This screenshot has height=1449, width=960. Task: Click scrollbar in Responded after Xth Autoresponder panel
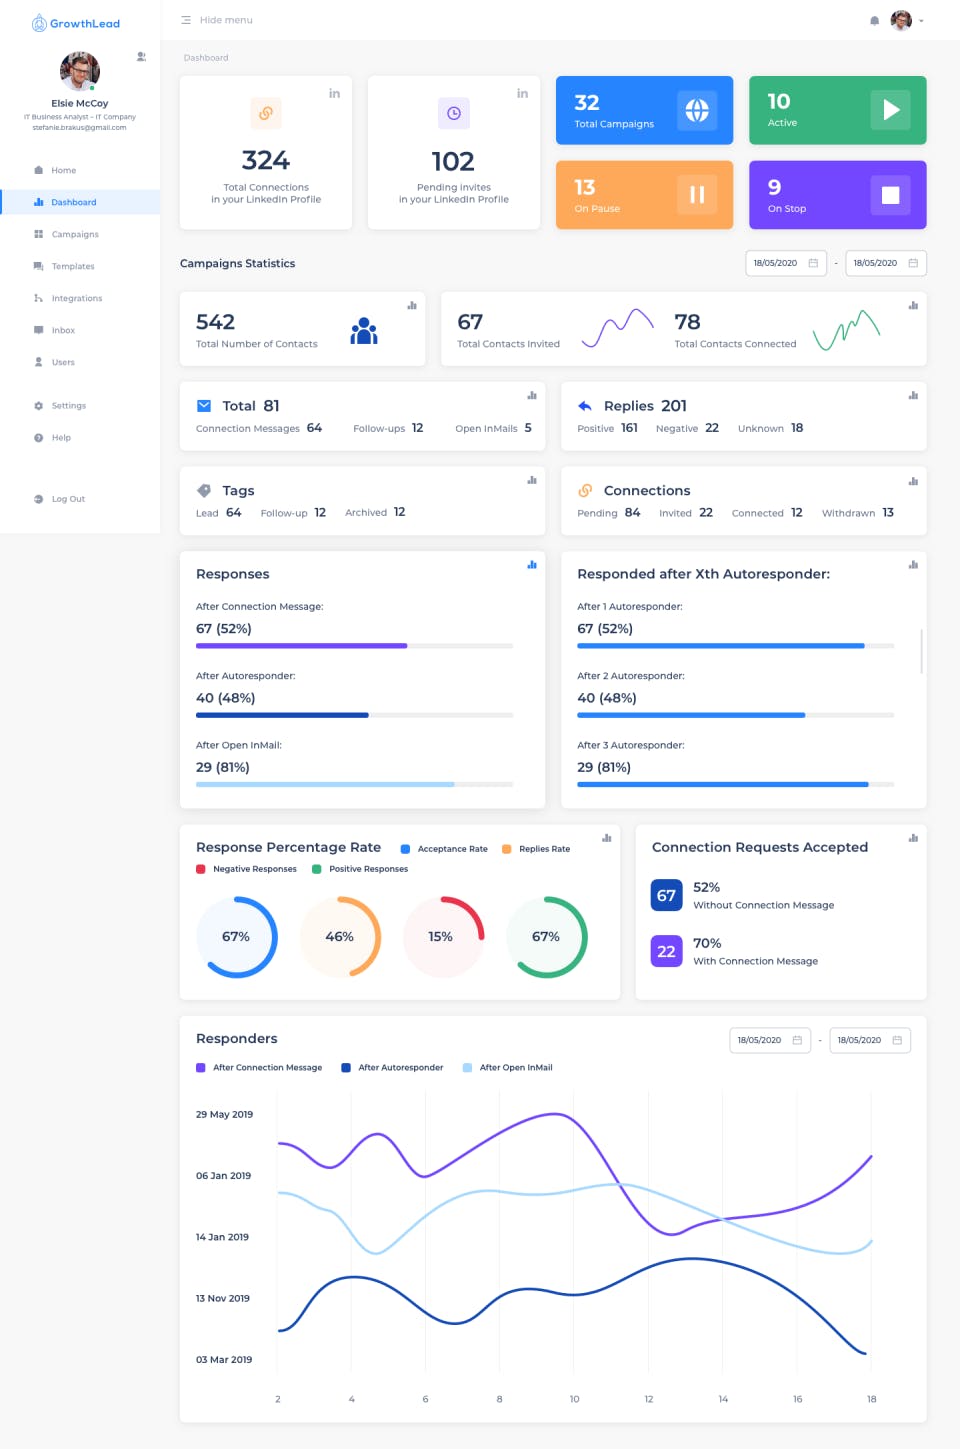[921, 651]
